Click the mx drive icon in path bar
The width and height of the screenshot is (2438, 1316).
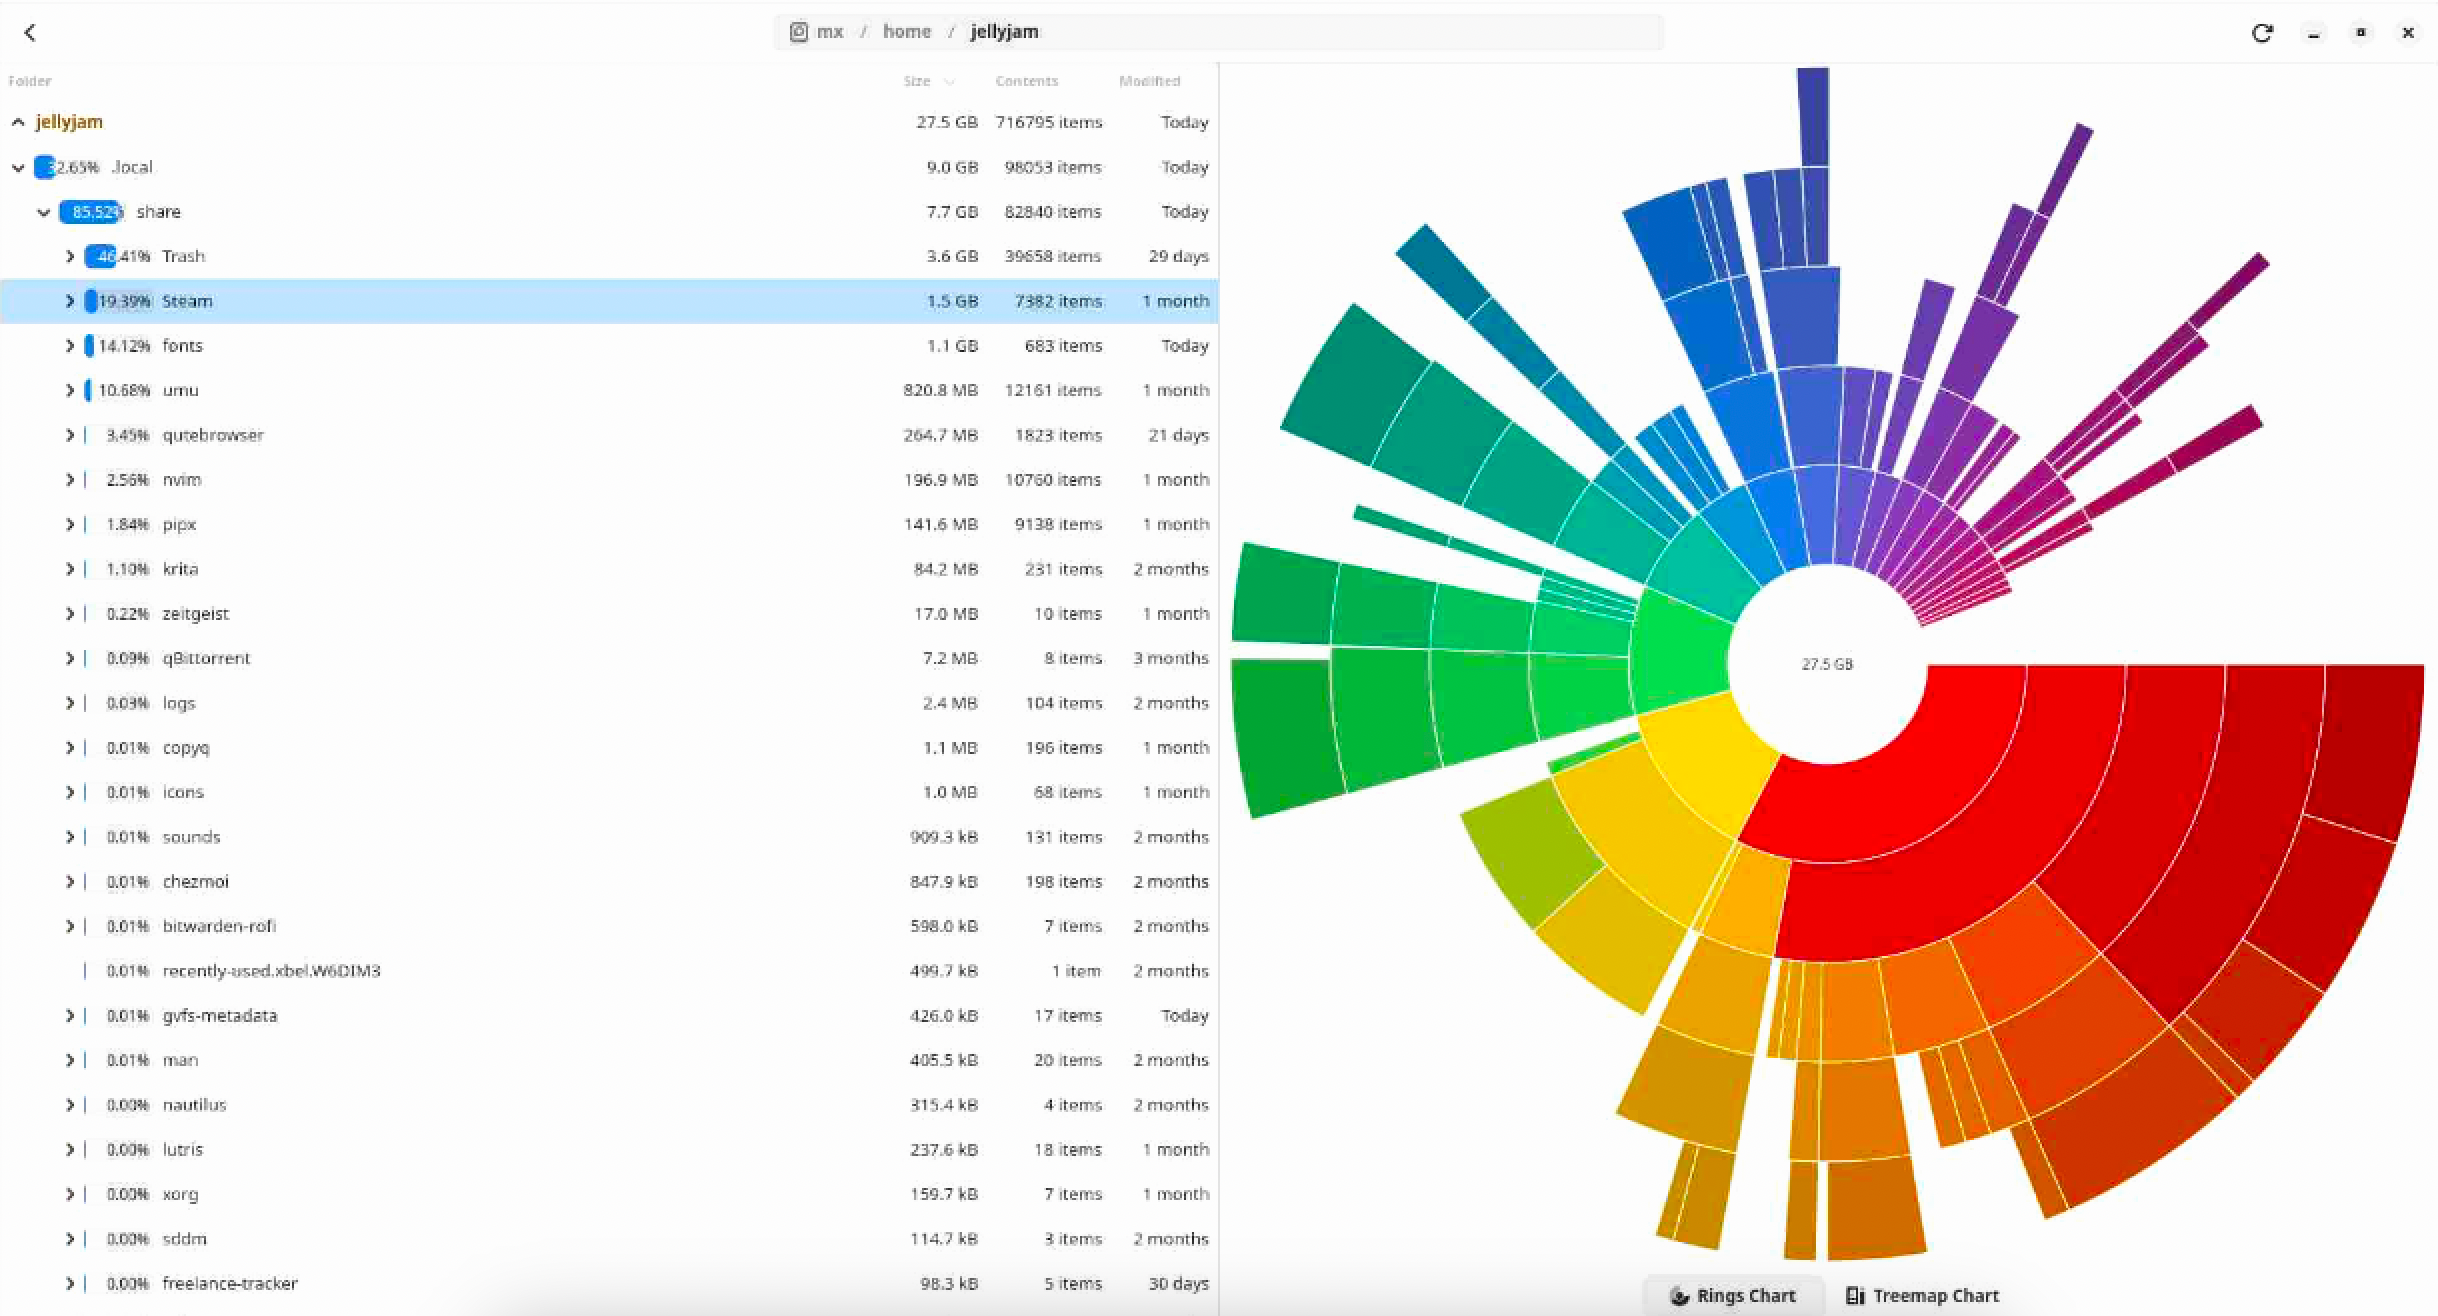(x=798, y=32)
